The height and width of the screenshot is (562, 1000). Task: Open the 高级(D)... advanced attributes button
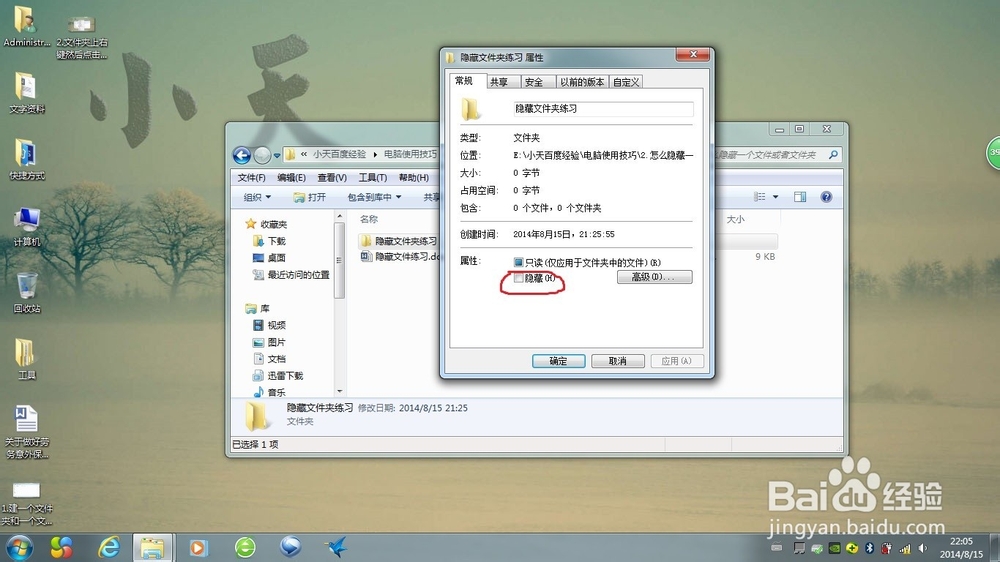654,277
